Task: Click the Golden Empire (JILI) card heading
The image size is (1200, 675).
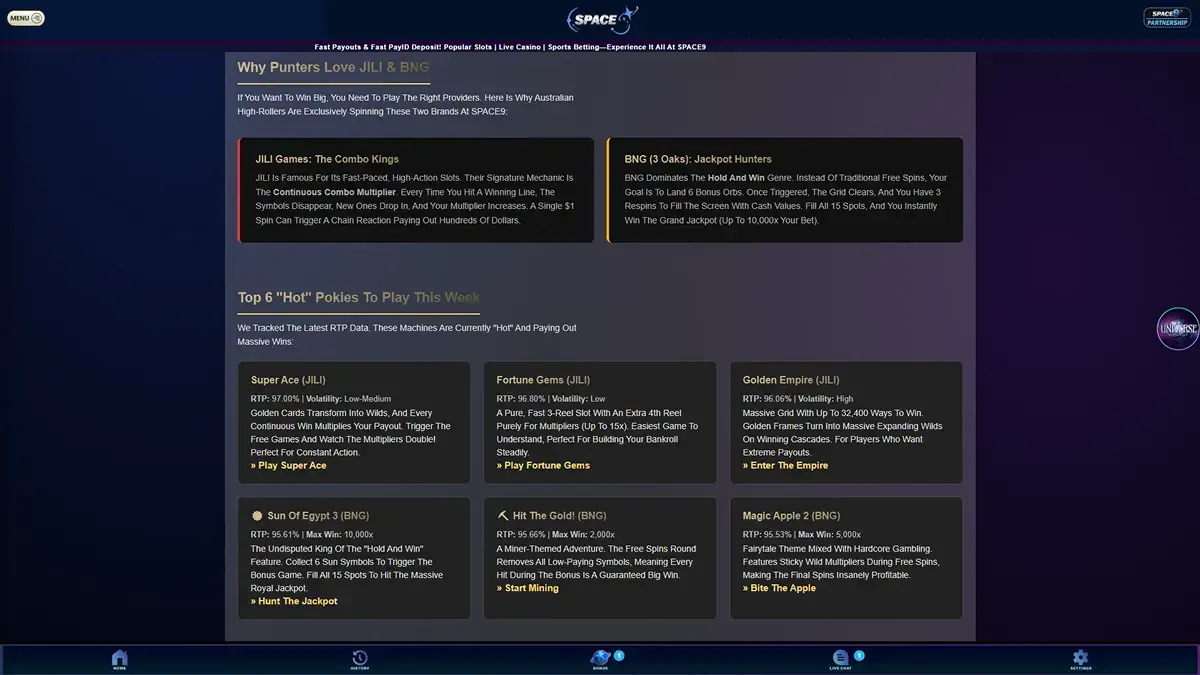Action: coord(791,380)
